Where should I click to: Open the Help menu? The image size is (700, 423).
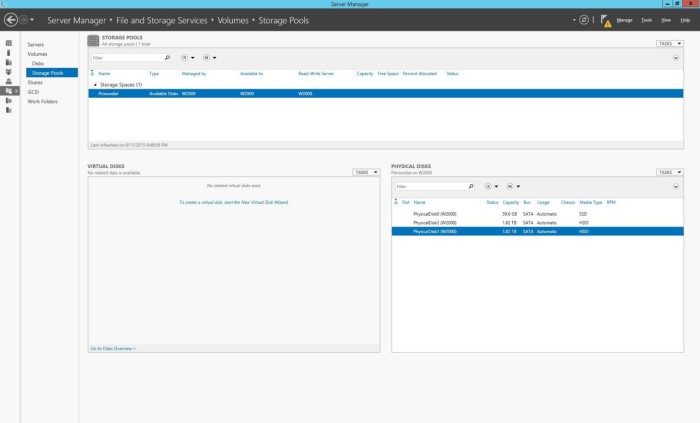pyautogui.click(x=685, y=20)
